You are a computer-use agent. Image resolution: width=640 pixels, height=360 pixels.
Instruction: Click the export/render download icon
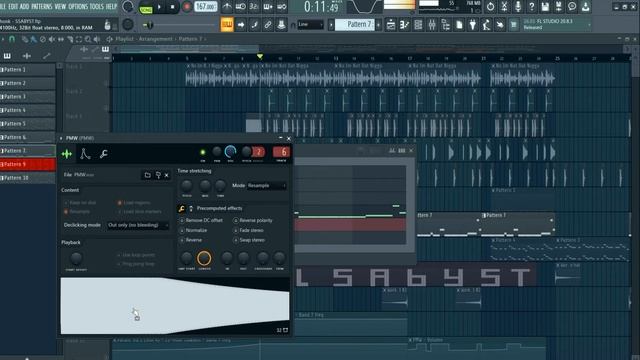click(x=586, y=7)
